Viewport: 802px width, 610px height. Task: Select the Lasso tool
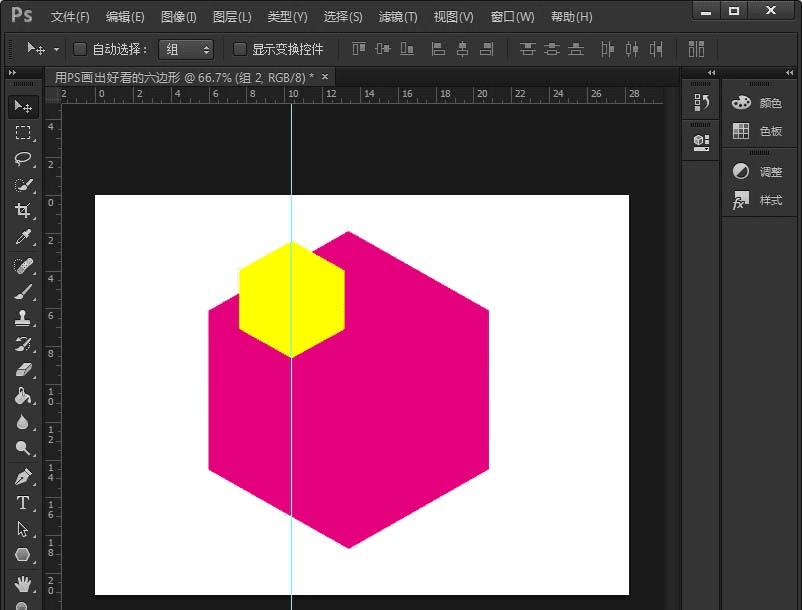(x=23, y=159)
